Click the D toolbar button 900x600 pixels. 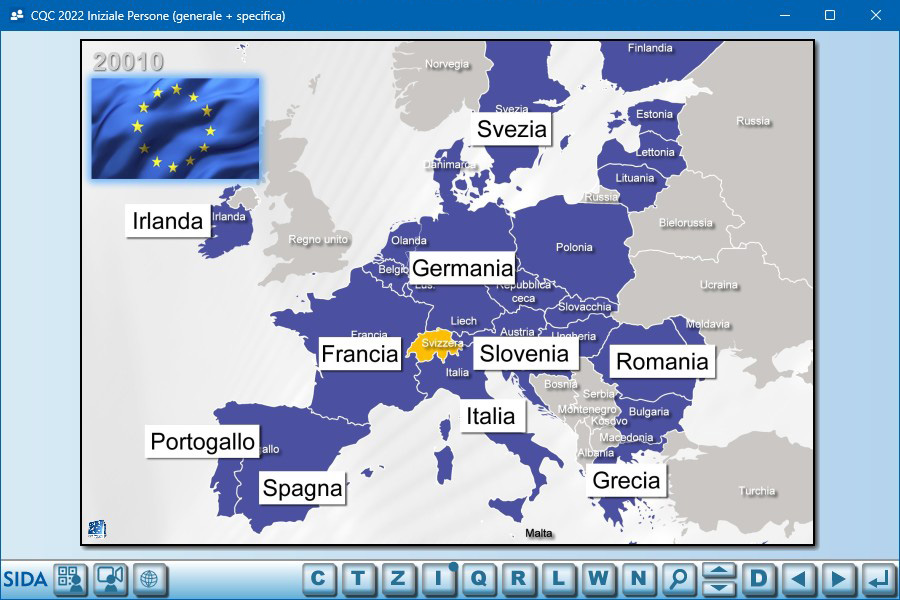click(758, 579)
